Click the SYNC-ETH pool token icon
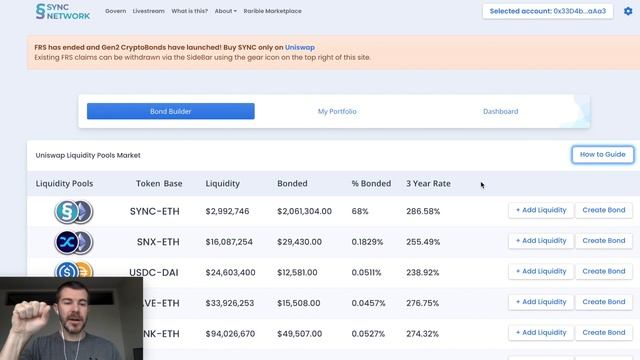This screenshot has height=360, width=640. click(74, 211)
